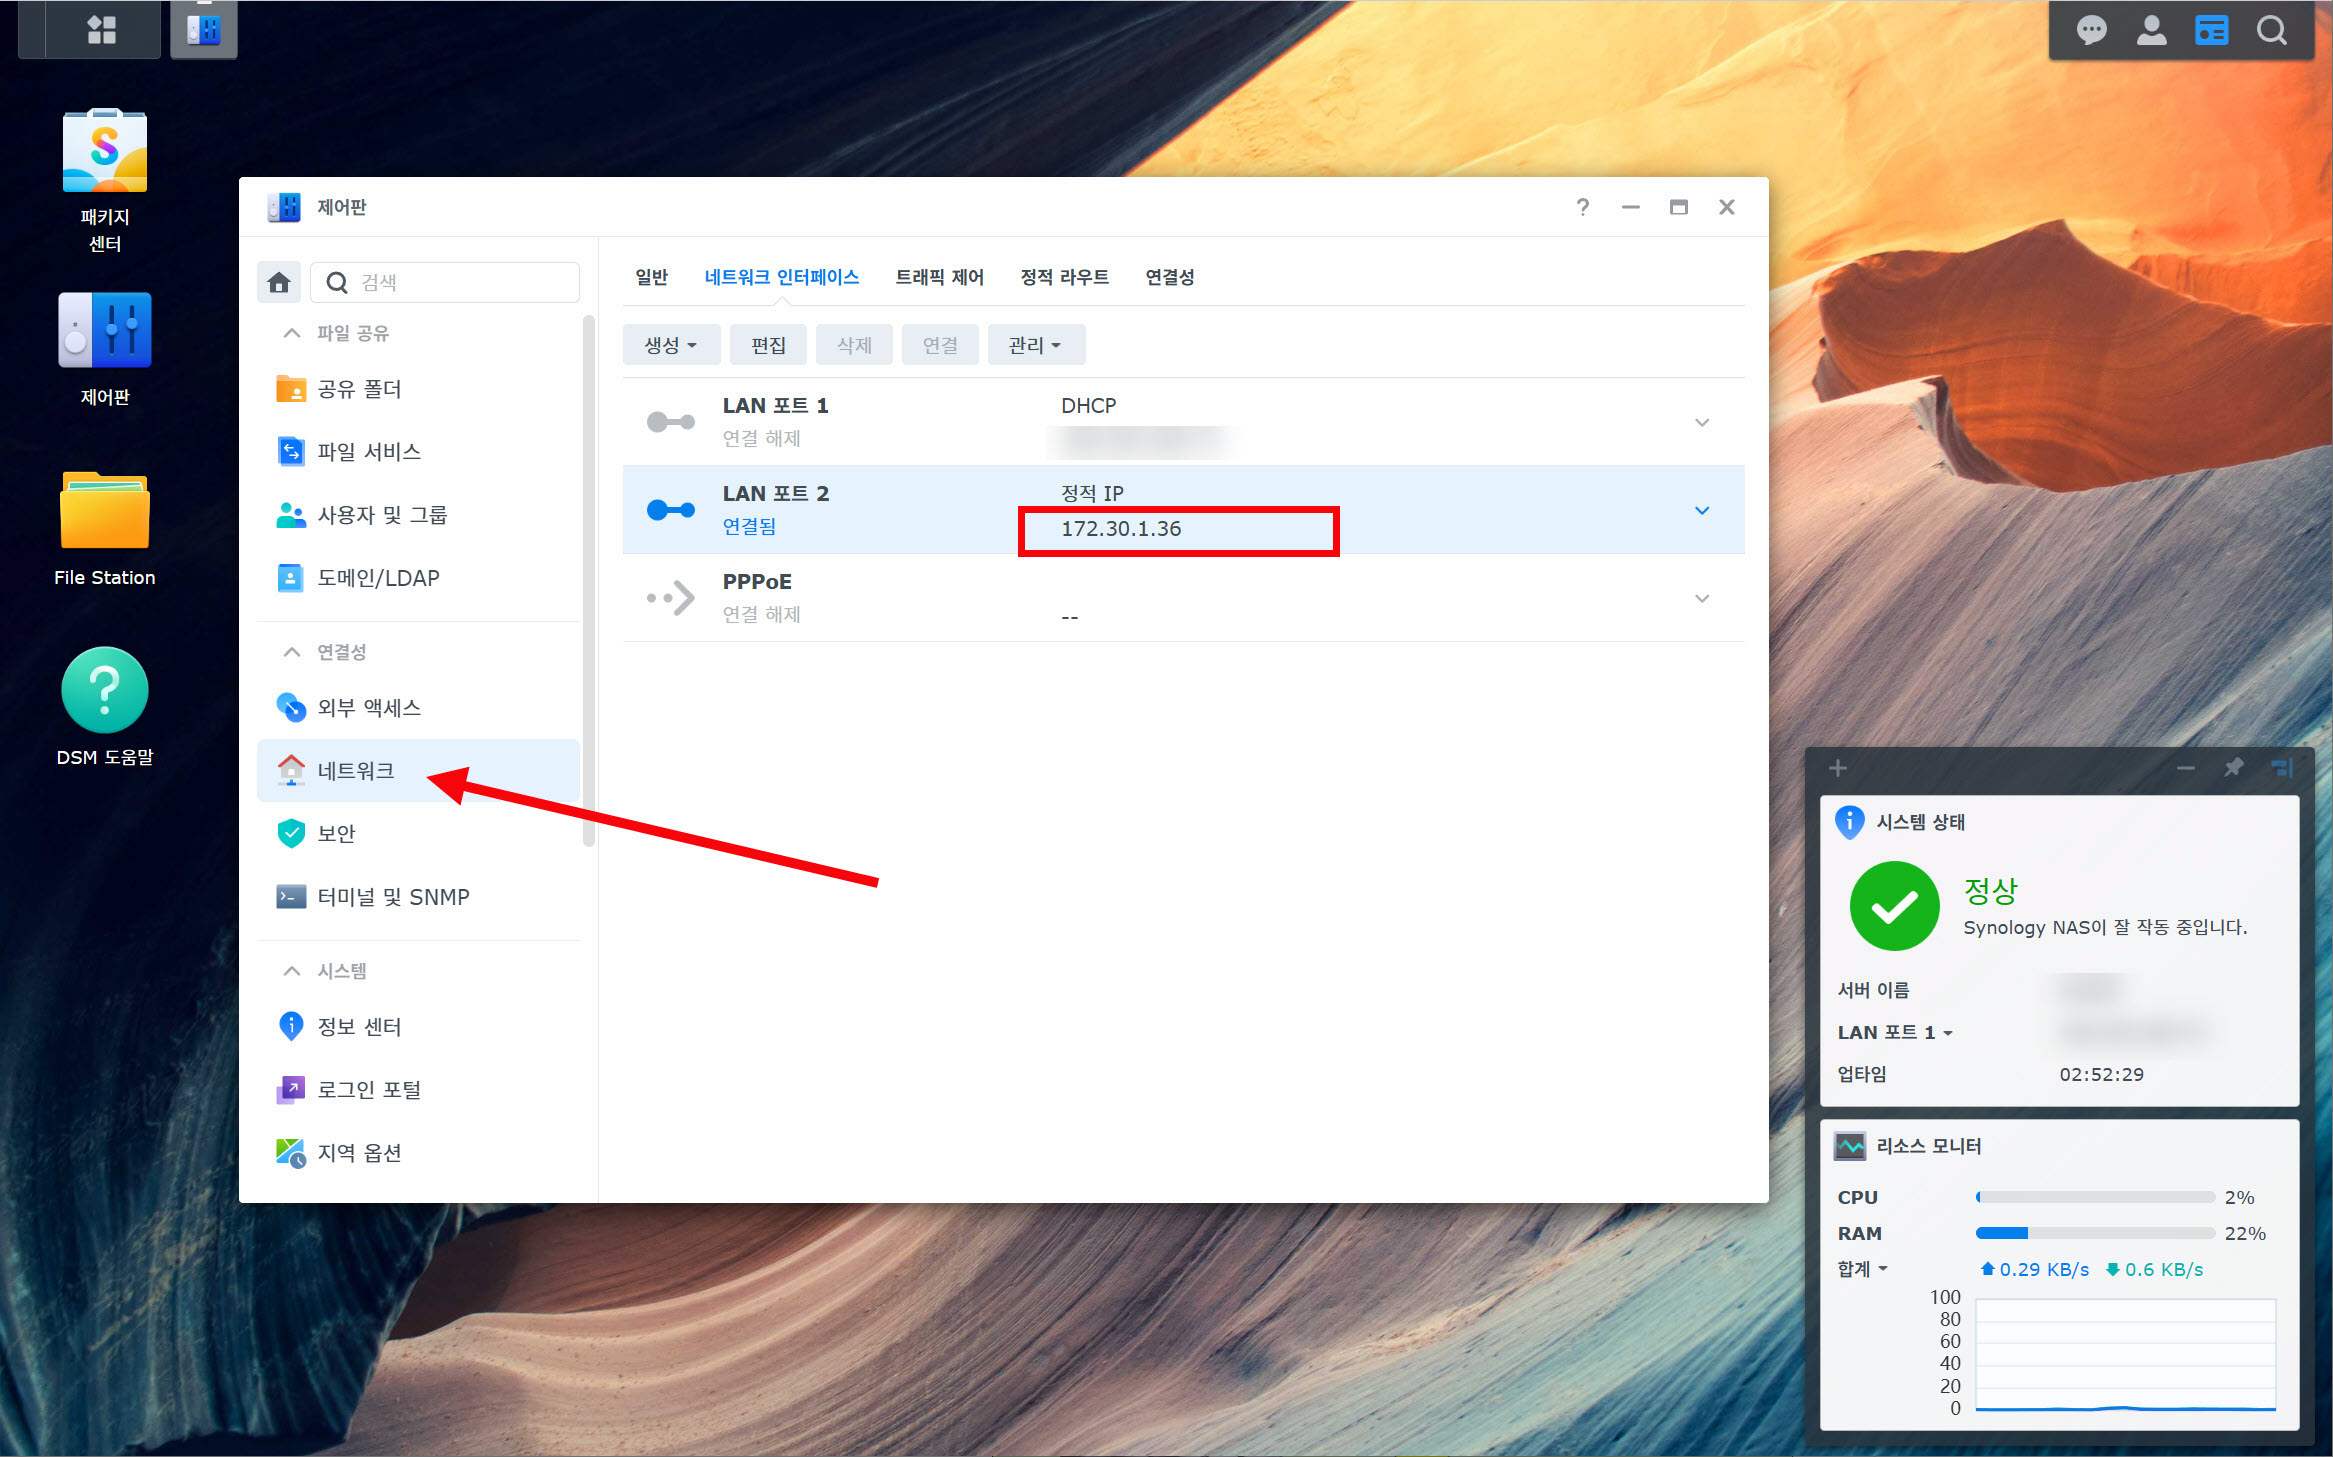Open the 생성 dropdown button
Screen dimensions: 2333x1457
click(x=670, y=345)
